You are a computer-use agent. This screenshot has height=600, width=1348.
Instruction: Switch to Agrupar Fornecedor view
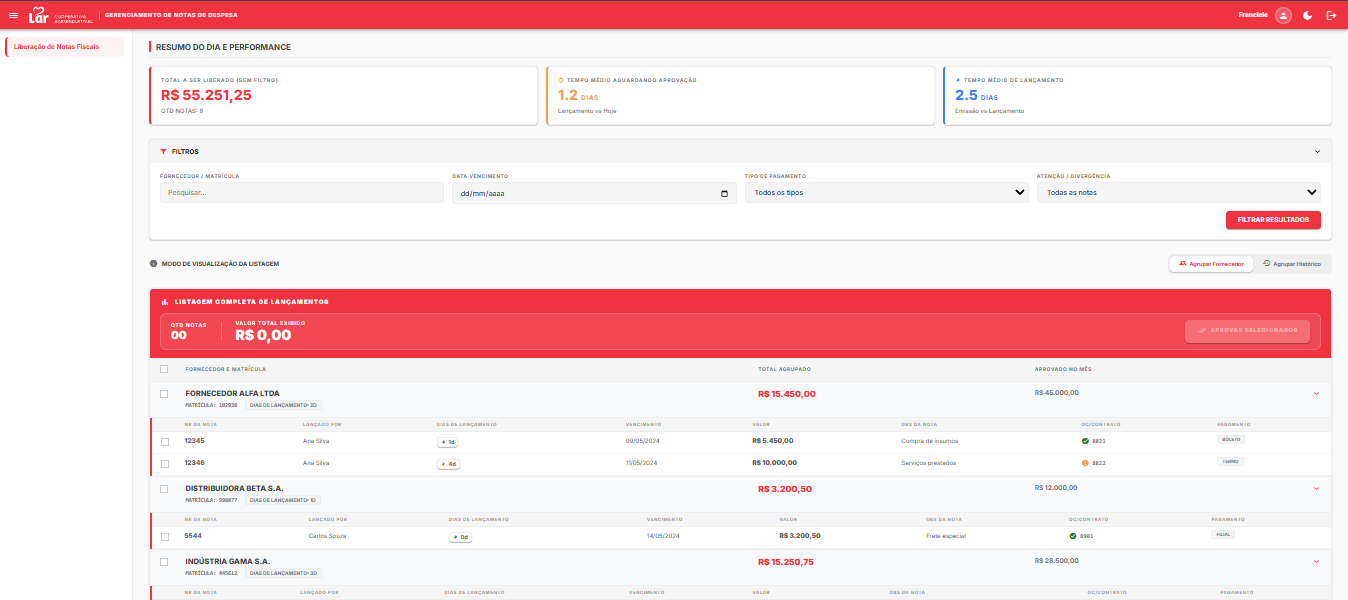[1211, 264]
